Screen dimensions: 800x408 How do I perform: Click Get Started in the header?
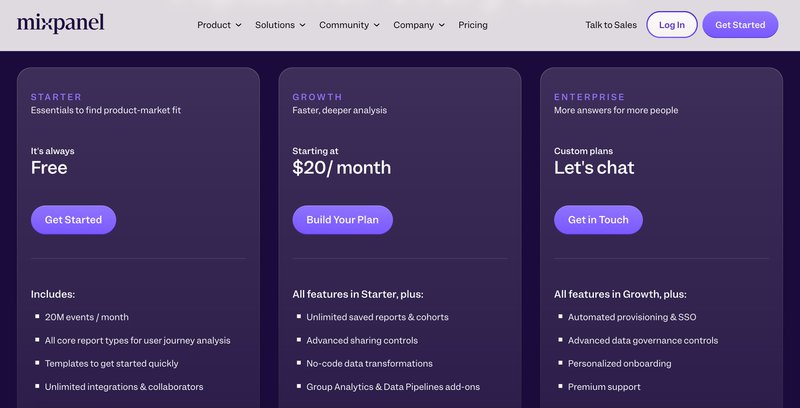[x=740, y=24]
